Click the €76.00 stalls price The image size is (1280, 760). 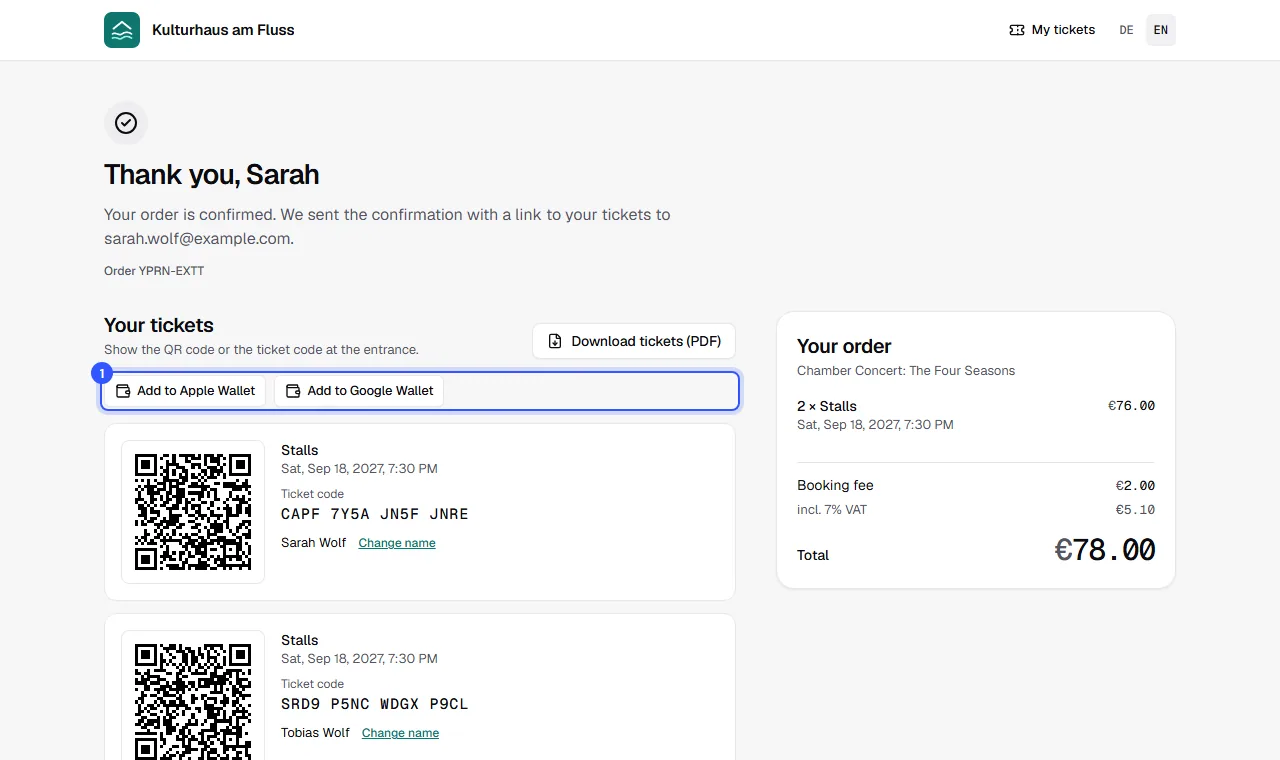coord(1131,406)
